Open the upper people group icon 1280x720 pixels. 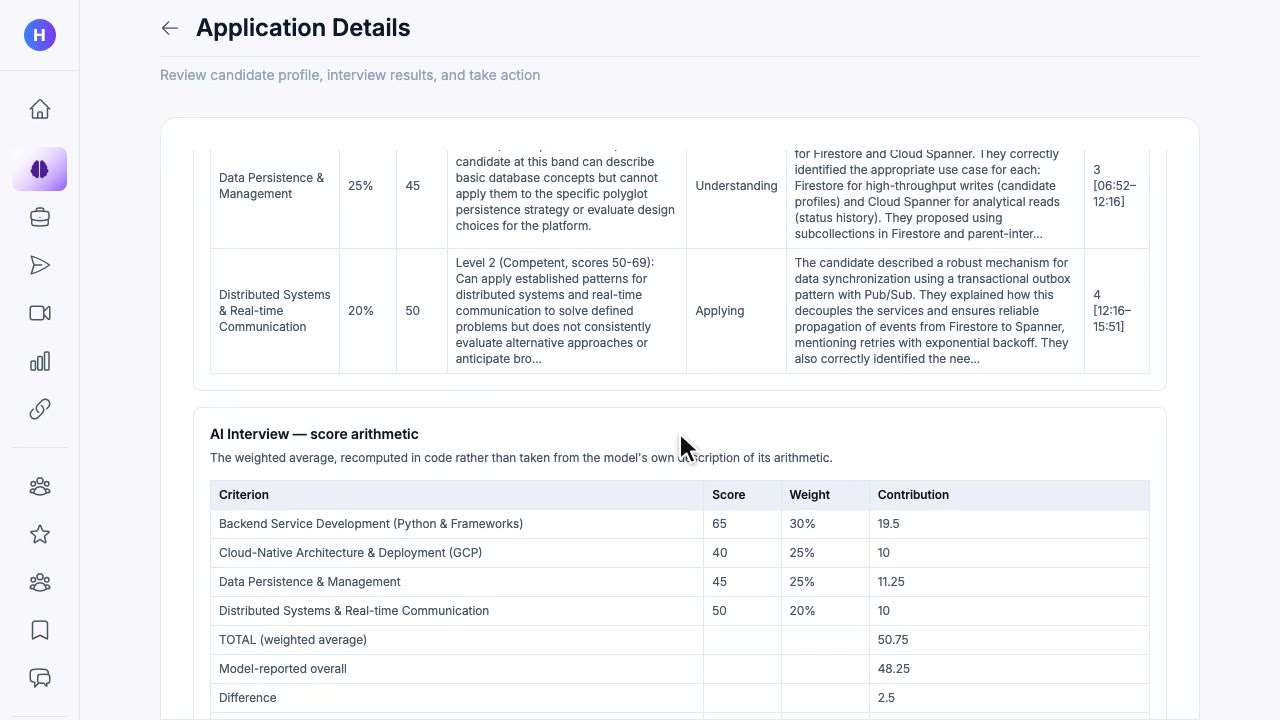point(40,487)
